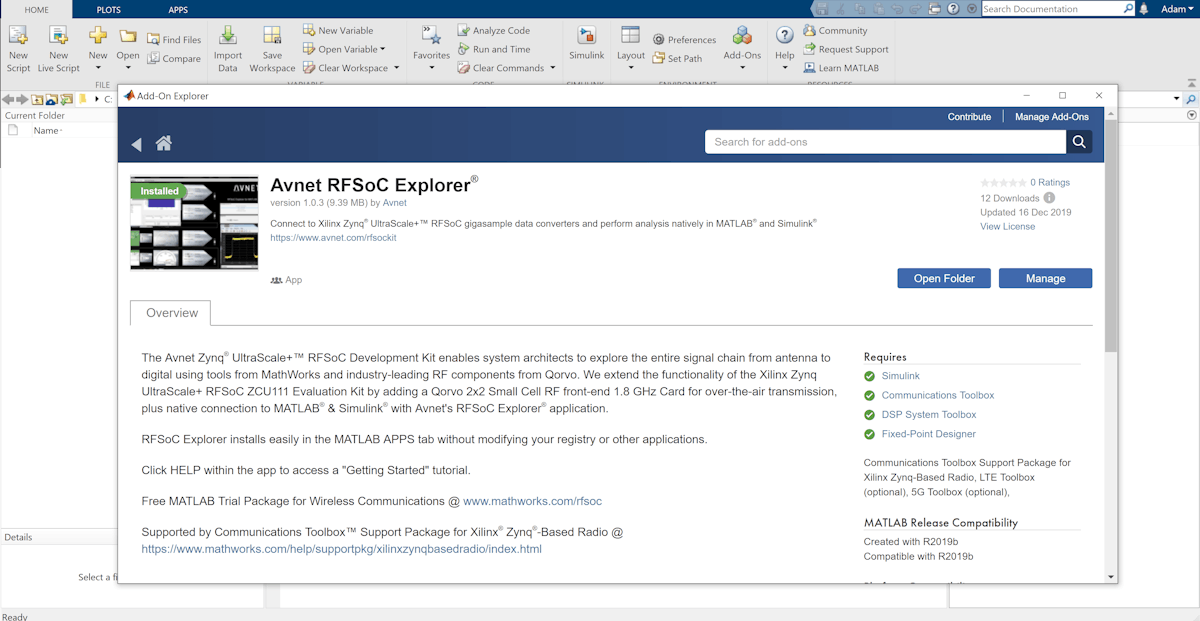Viewport: 1200px width, 621px height.
Task: Click the Search Documentation field
Action: (1058, 9)
